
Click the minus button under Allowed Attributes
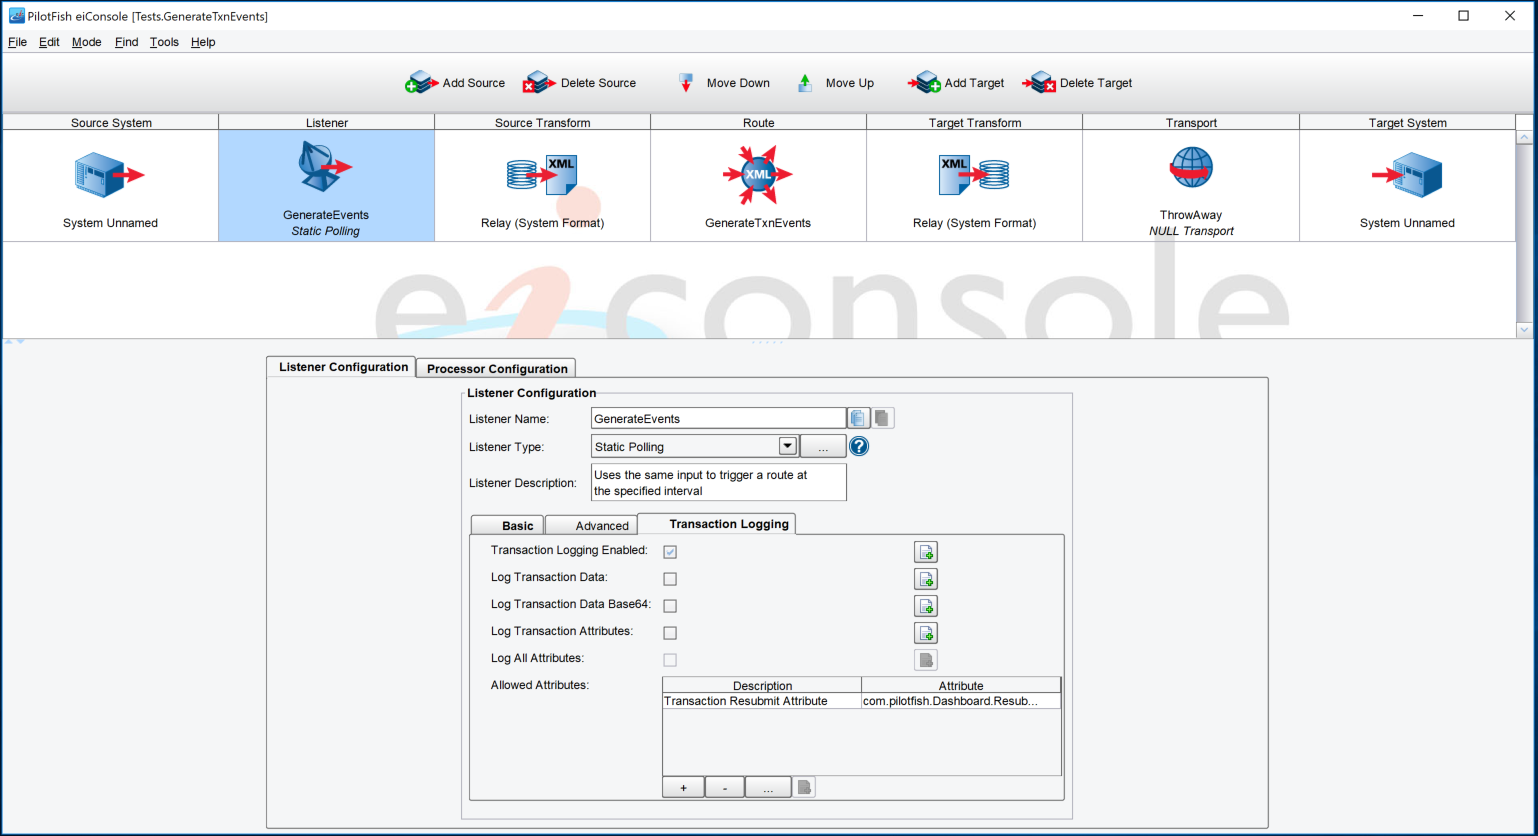point(725,788)
